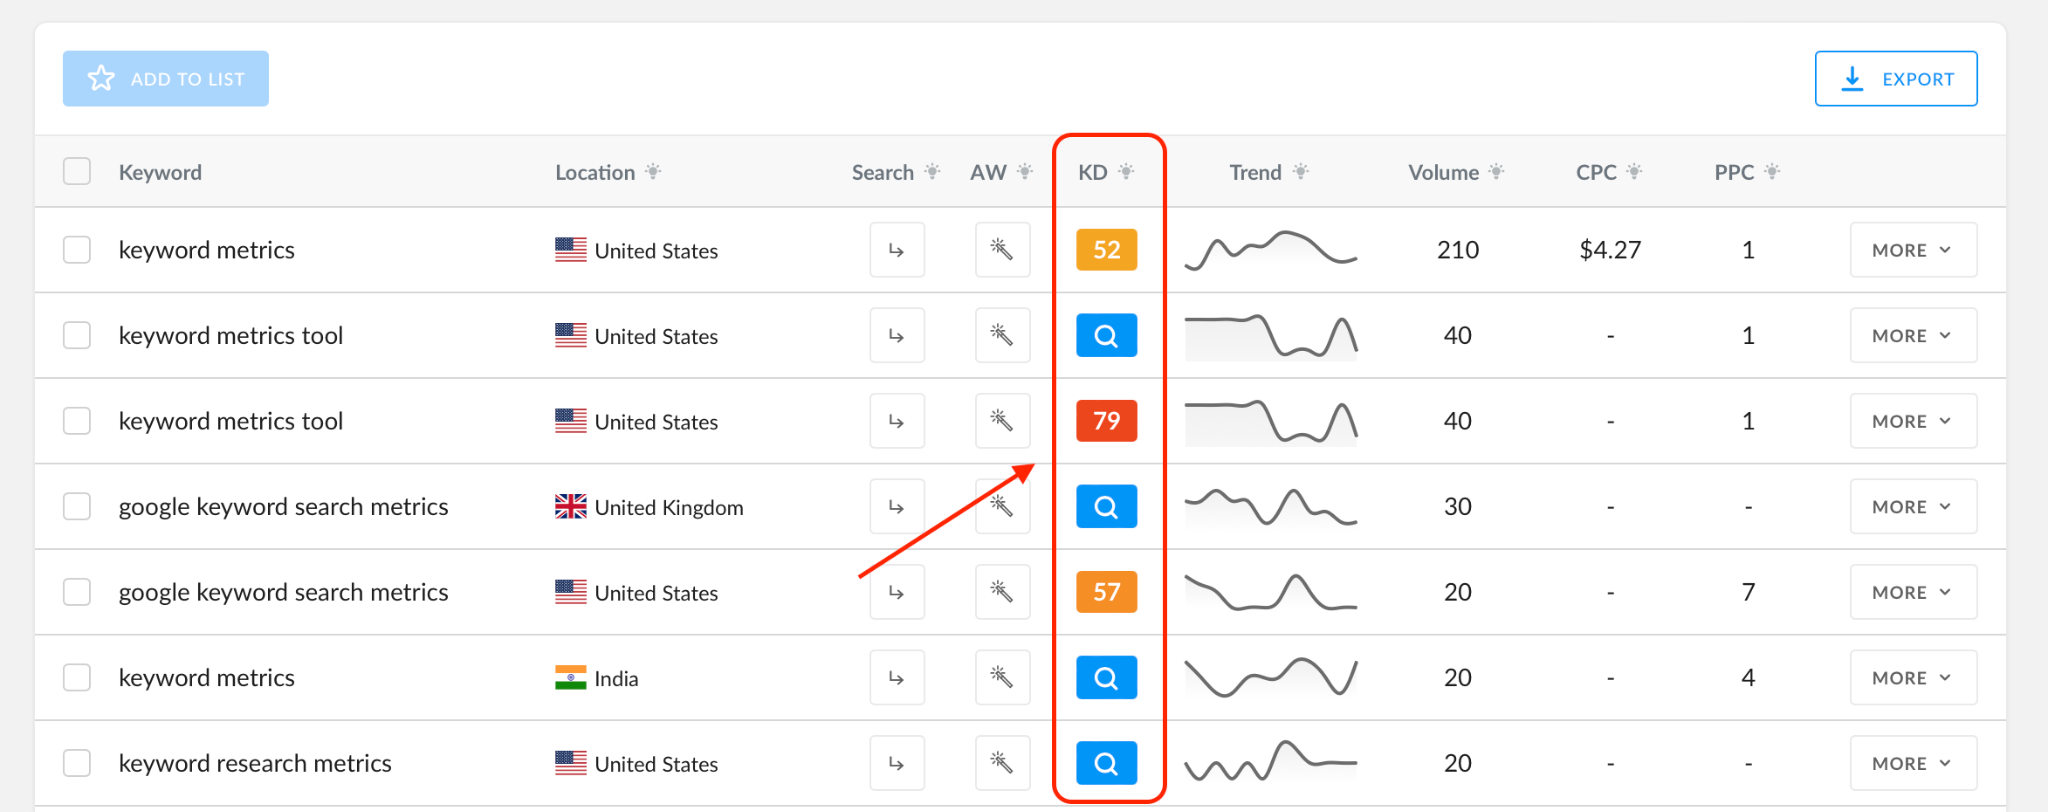Click the volume value 210
Viewport: 2048px width, 812px height.
coord(1458,249)
